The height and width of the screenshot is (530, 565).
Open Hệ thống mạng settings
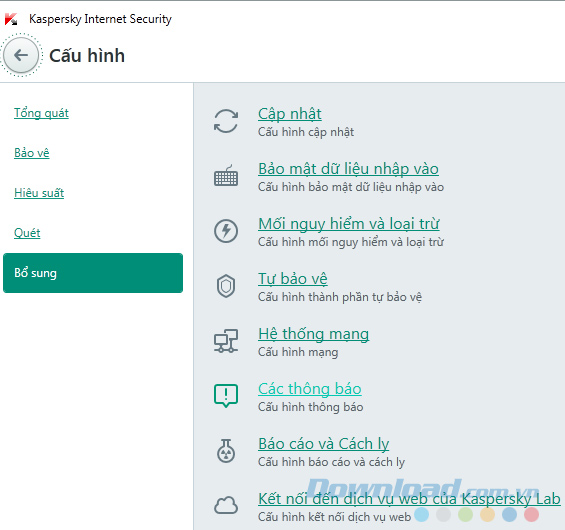[313, 334]
